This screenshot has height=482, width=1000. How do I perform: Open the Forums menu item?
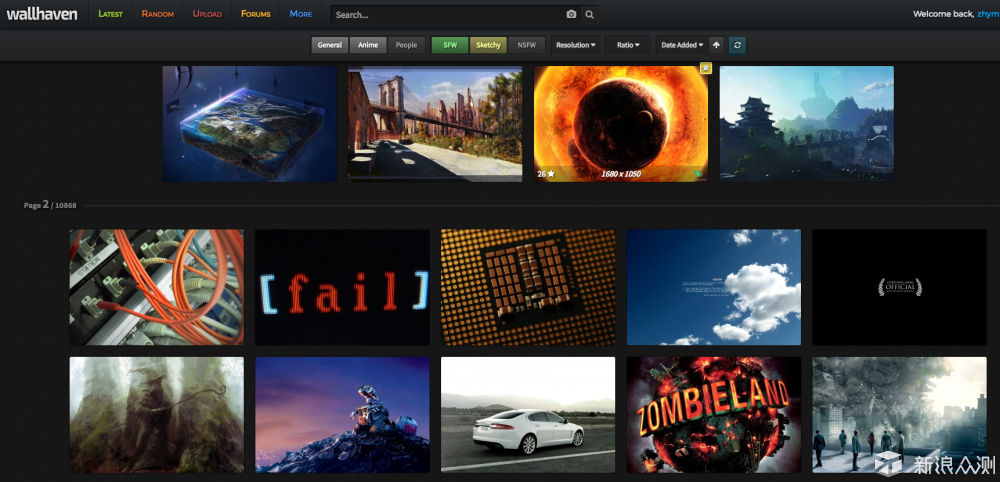coord(256,14)
